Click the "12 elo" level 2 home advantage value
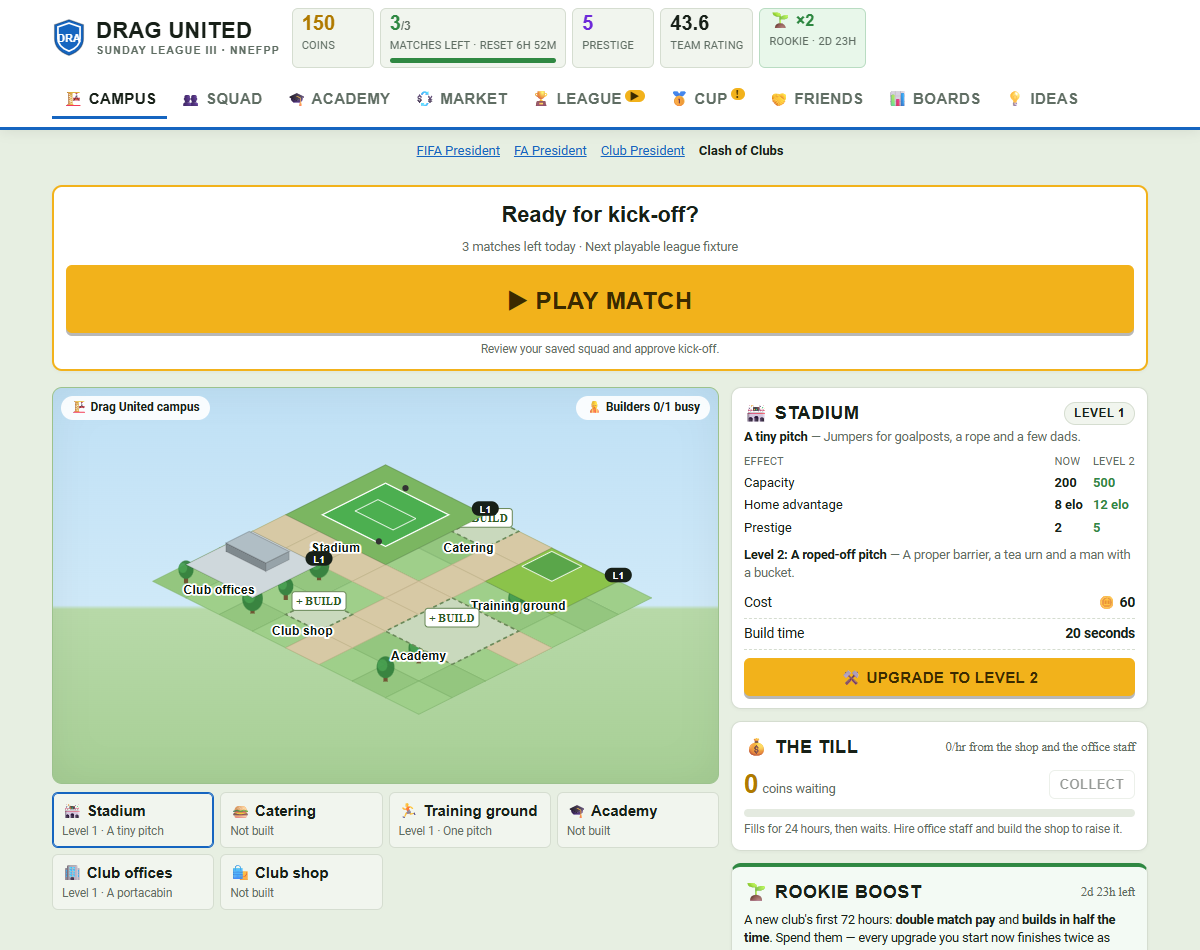Viewport: 1200px width, 950px height. click(x=1111, y=505)
